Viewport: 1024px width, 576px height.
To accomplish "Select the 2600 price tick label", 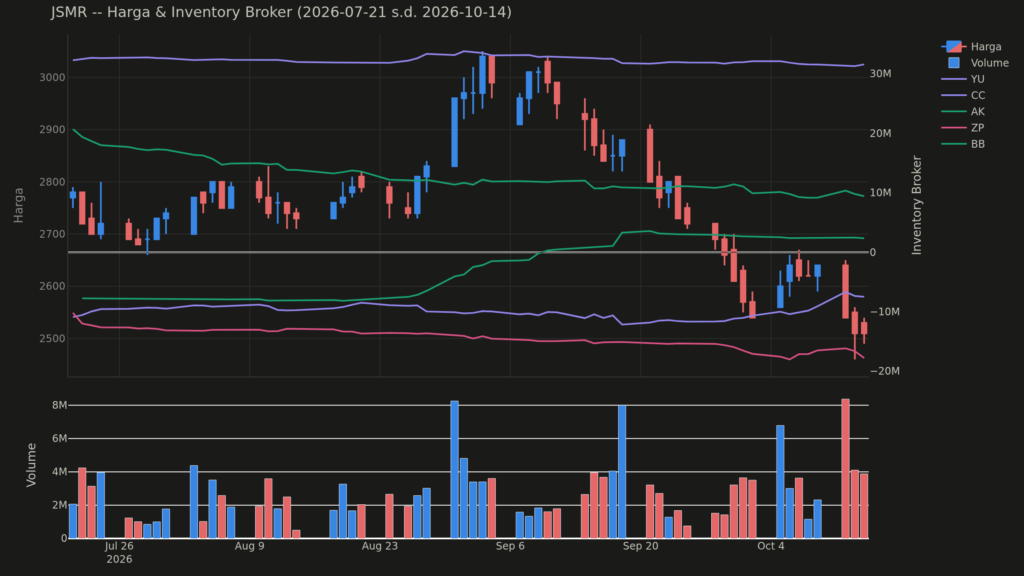I will pos(52,286).
